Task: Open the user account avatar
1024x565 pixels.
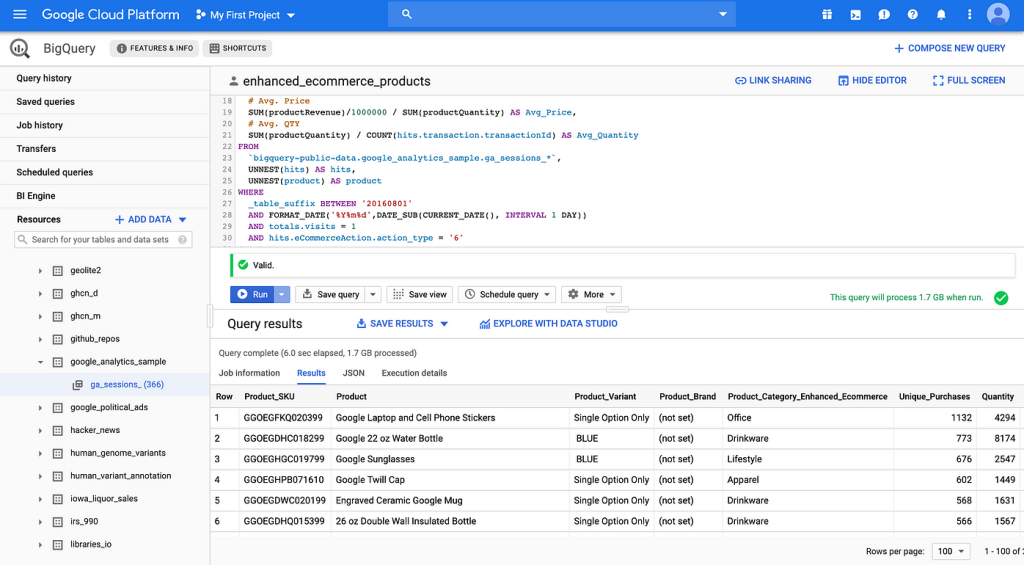Action: (x=998, y=14)
